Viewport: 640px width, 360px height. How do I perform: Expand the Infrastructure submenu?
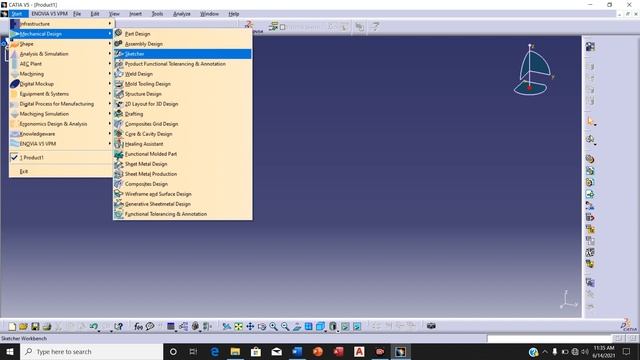pyautogui.click(x=61, y=24)
